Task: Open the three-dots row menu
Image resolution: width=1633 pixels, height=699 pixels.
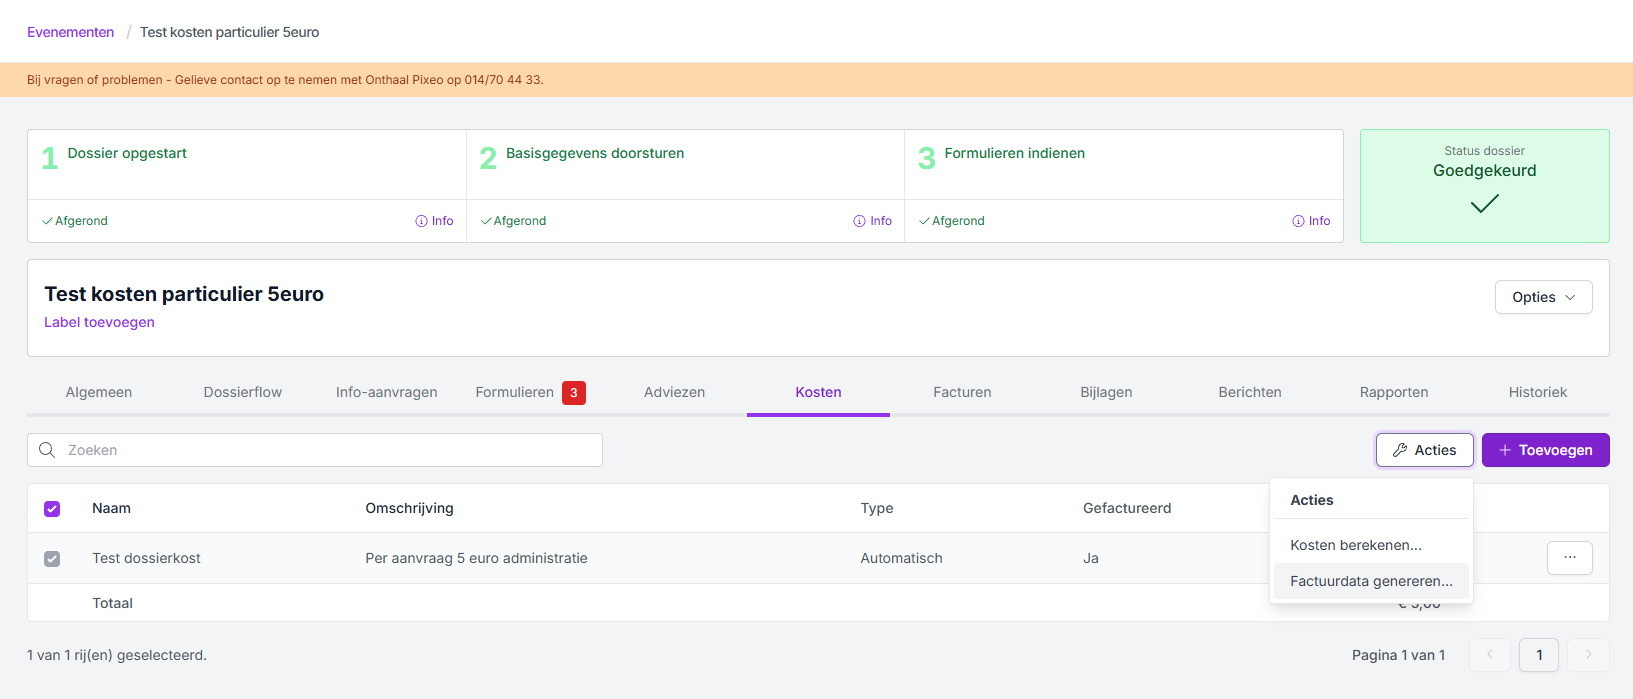Action: coord(1569,558)
